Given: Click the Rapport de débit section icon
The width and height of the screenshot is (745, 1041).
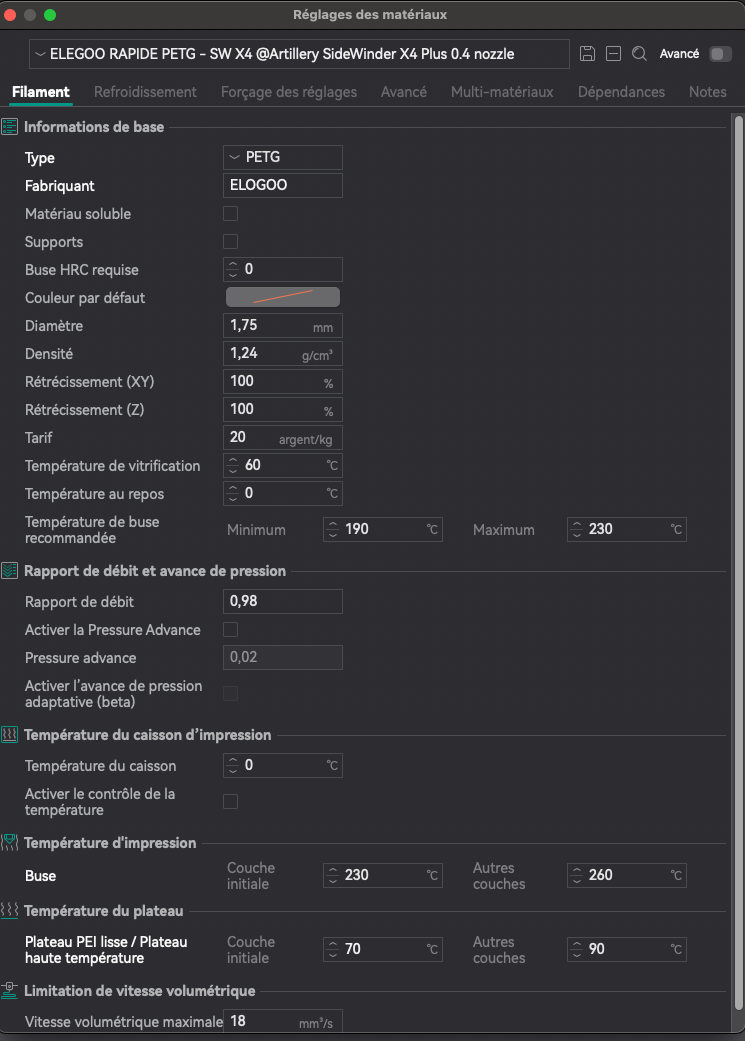Looking at the screenshot, I should (x=10, y=571).
